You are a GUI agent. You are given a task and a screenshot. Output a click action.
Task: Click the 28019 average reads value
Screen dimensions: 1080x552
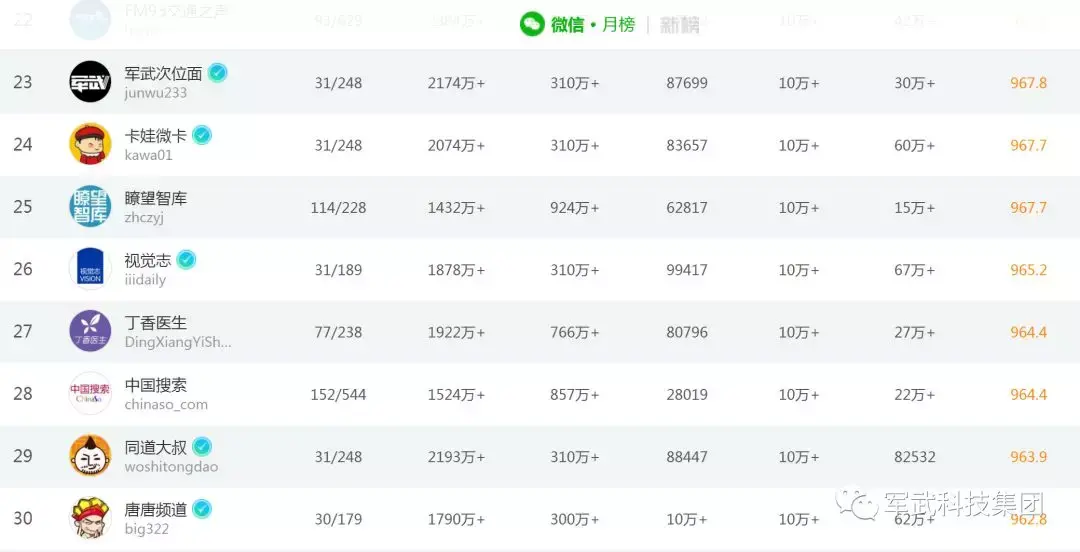687,395
